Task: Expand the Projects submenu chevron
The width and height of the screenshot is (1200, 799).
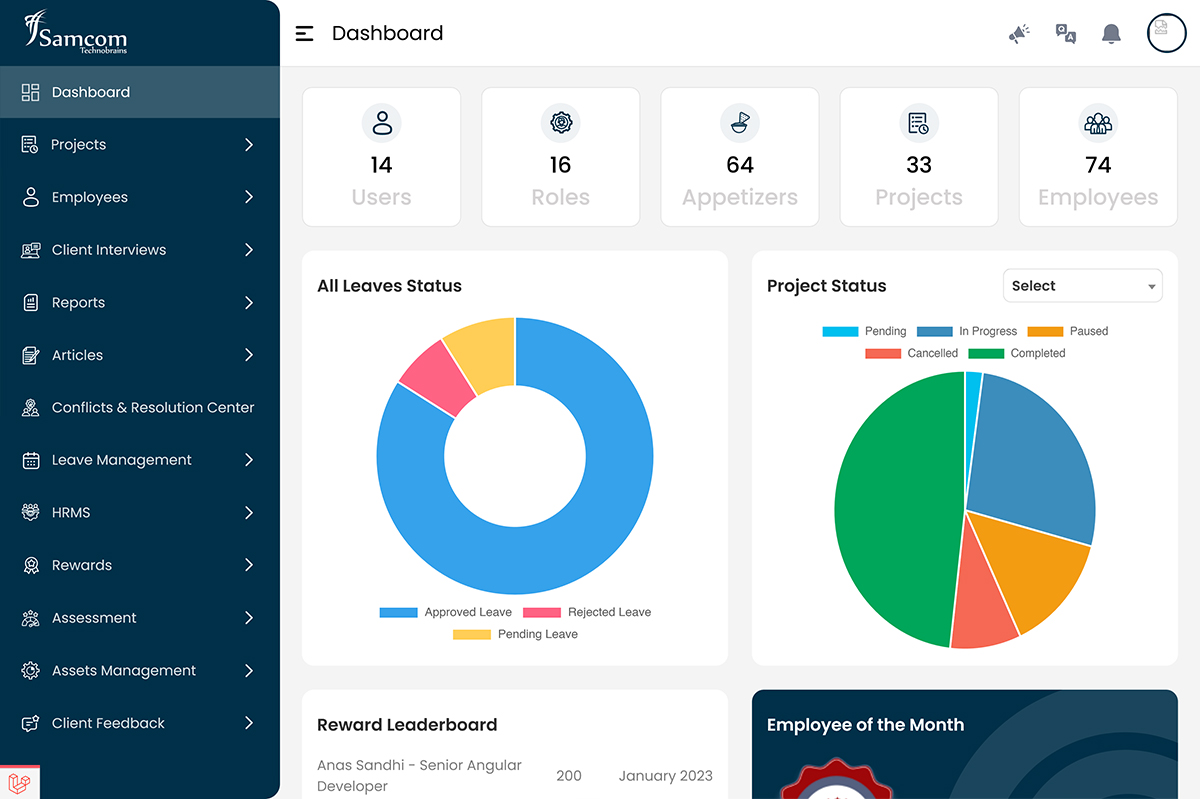Action: tap(249, 145)
